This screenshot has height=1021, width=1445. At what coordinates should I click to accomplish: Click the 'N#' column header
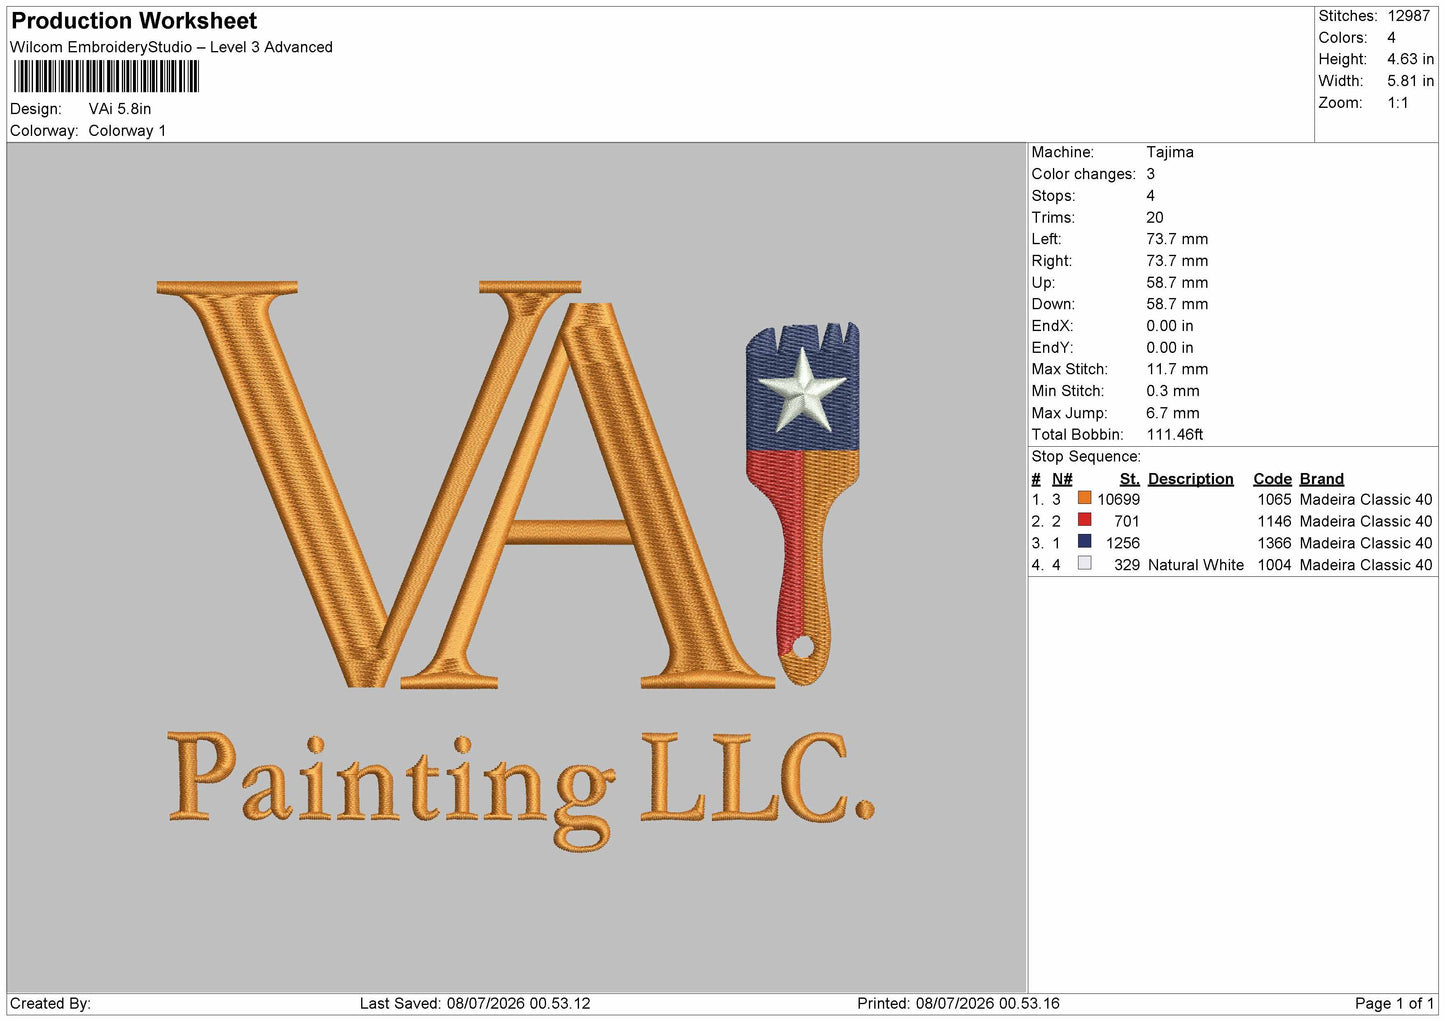click(1062, 479)
